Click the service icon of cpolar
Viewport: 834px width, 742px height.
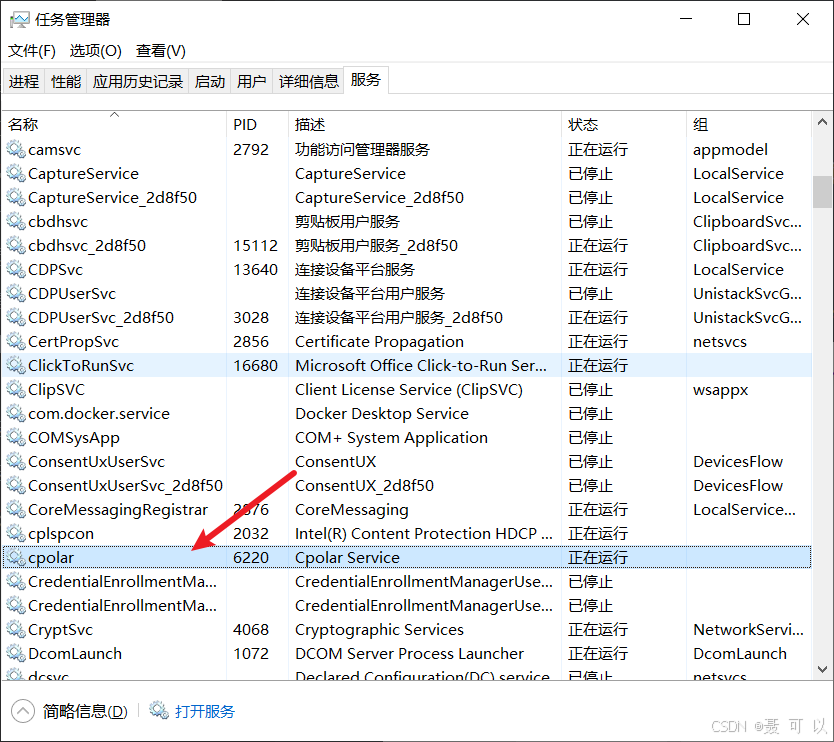click(x=16, y=557)
